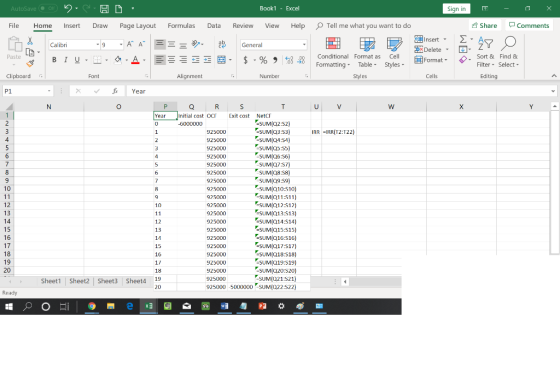
Task: Open the Cell Styles gallery
Action: [x=394, y=52]
